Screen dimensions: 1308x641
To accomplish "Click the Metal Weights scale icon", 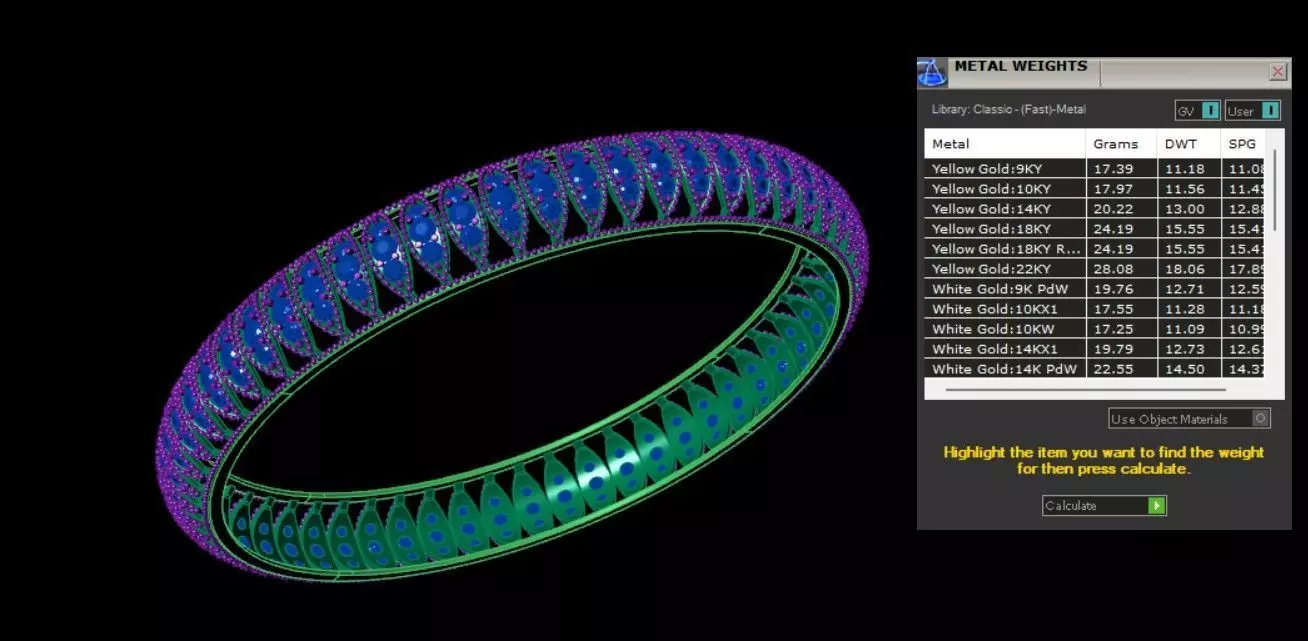I will coord(932,73).
